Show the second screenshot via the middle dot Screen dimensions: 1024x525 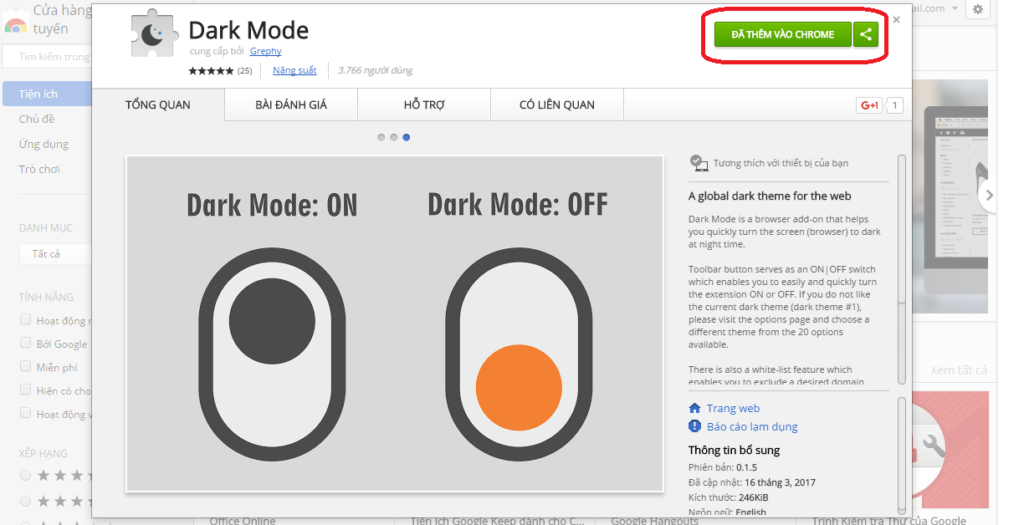point(394,137)
